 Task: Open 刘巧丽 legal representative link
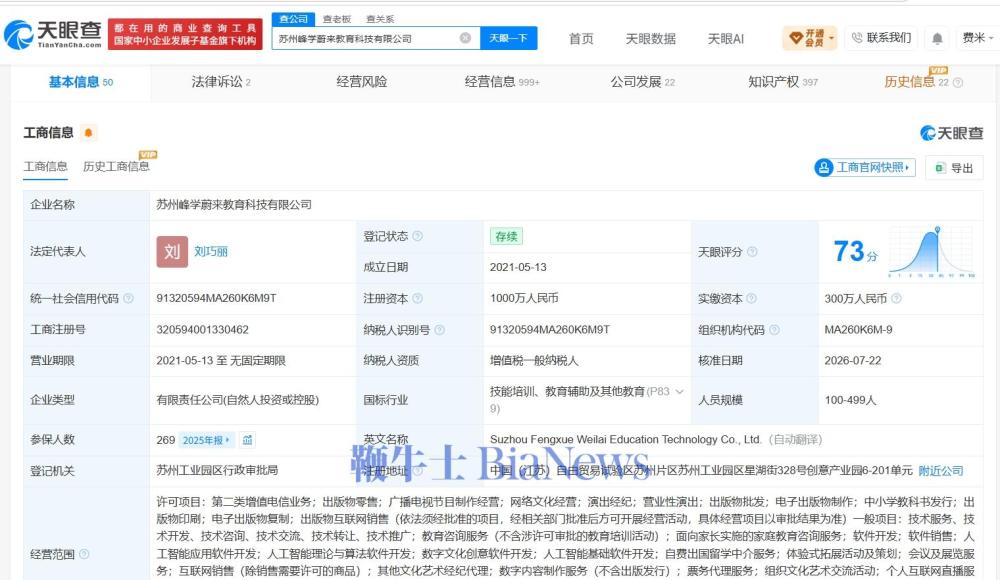(211, 251)
